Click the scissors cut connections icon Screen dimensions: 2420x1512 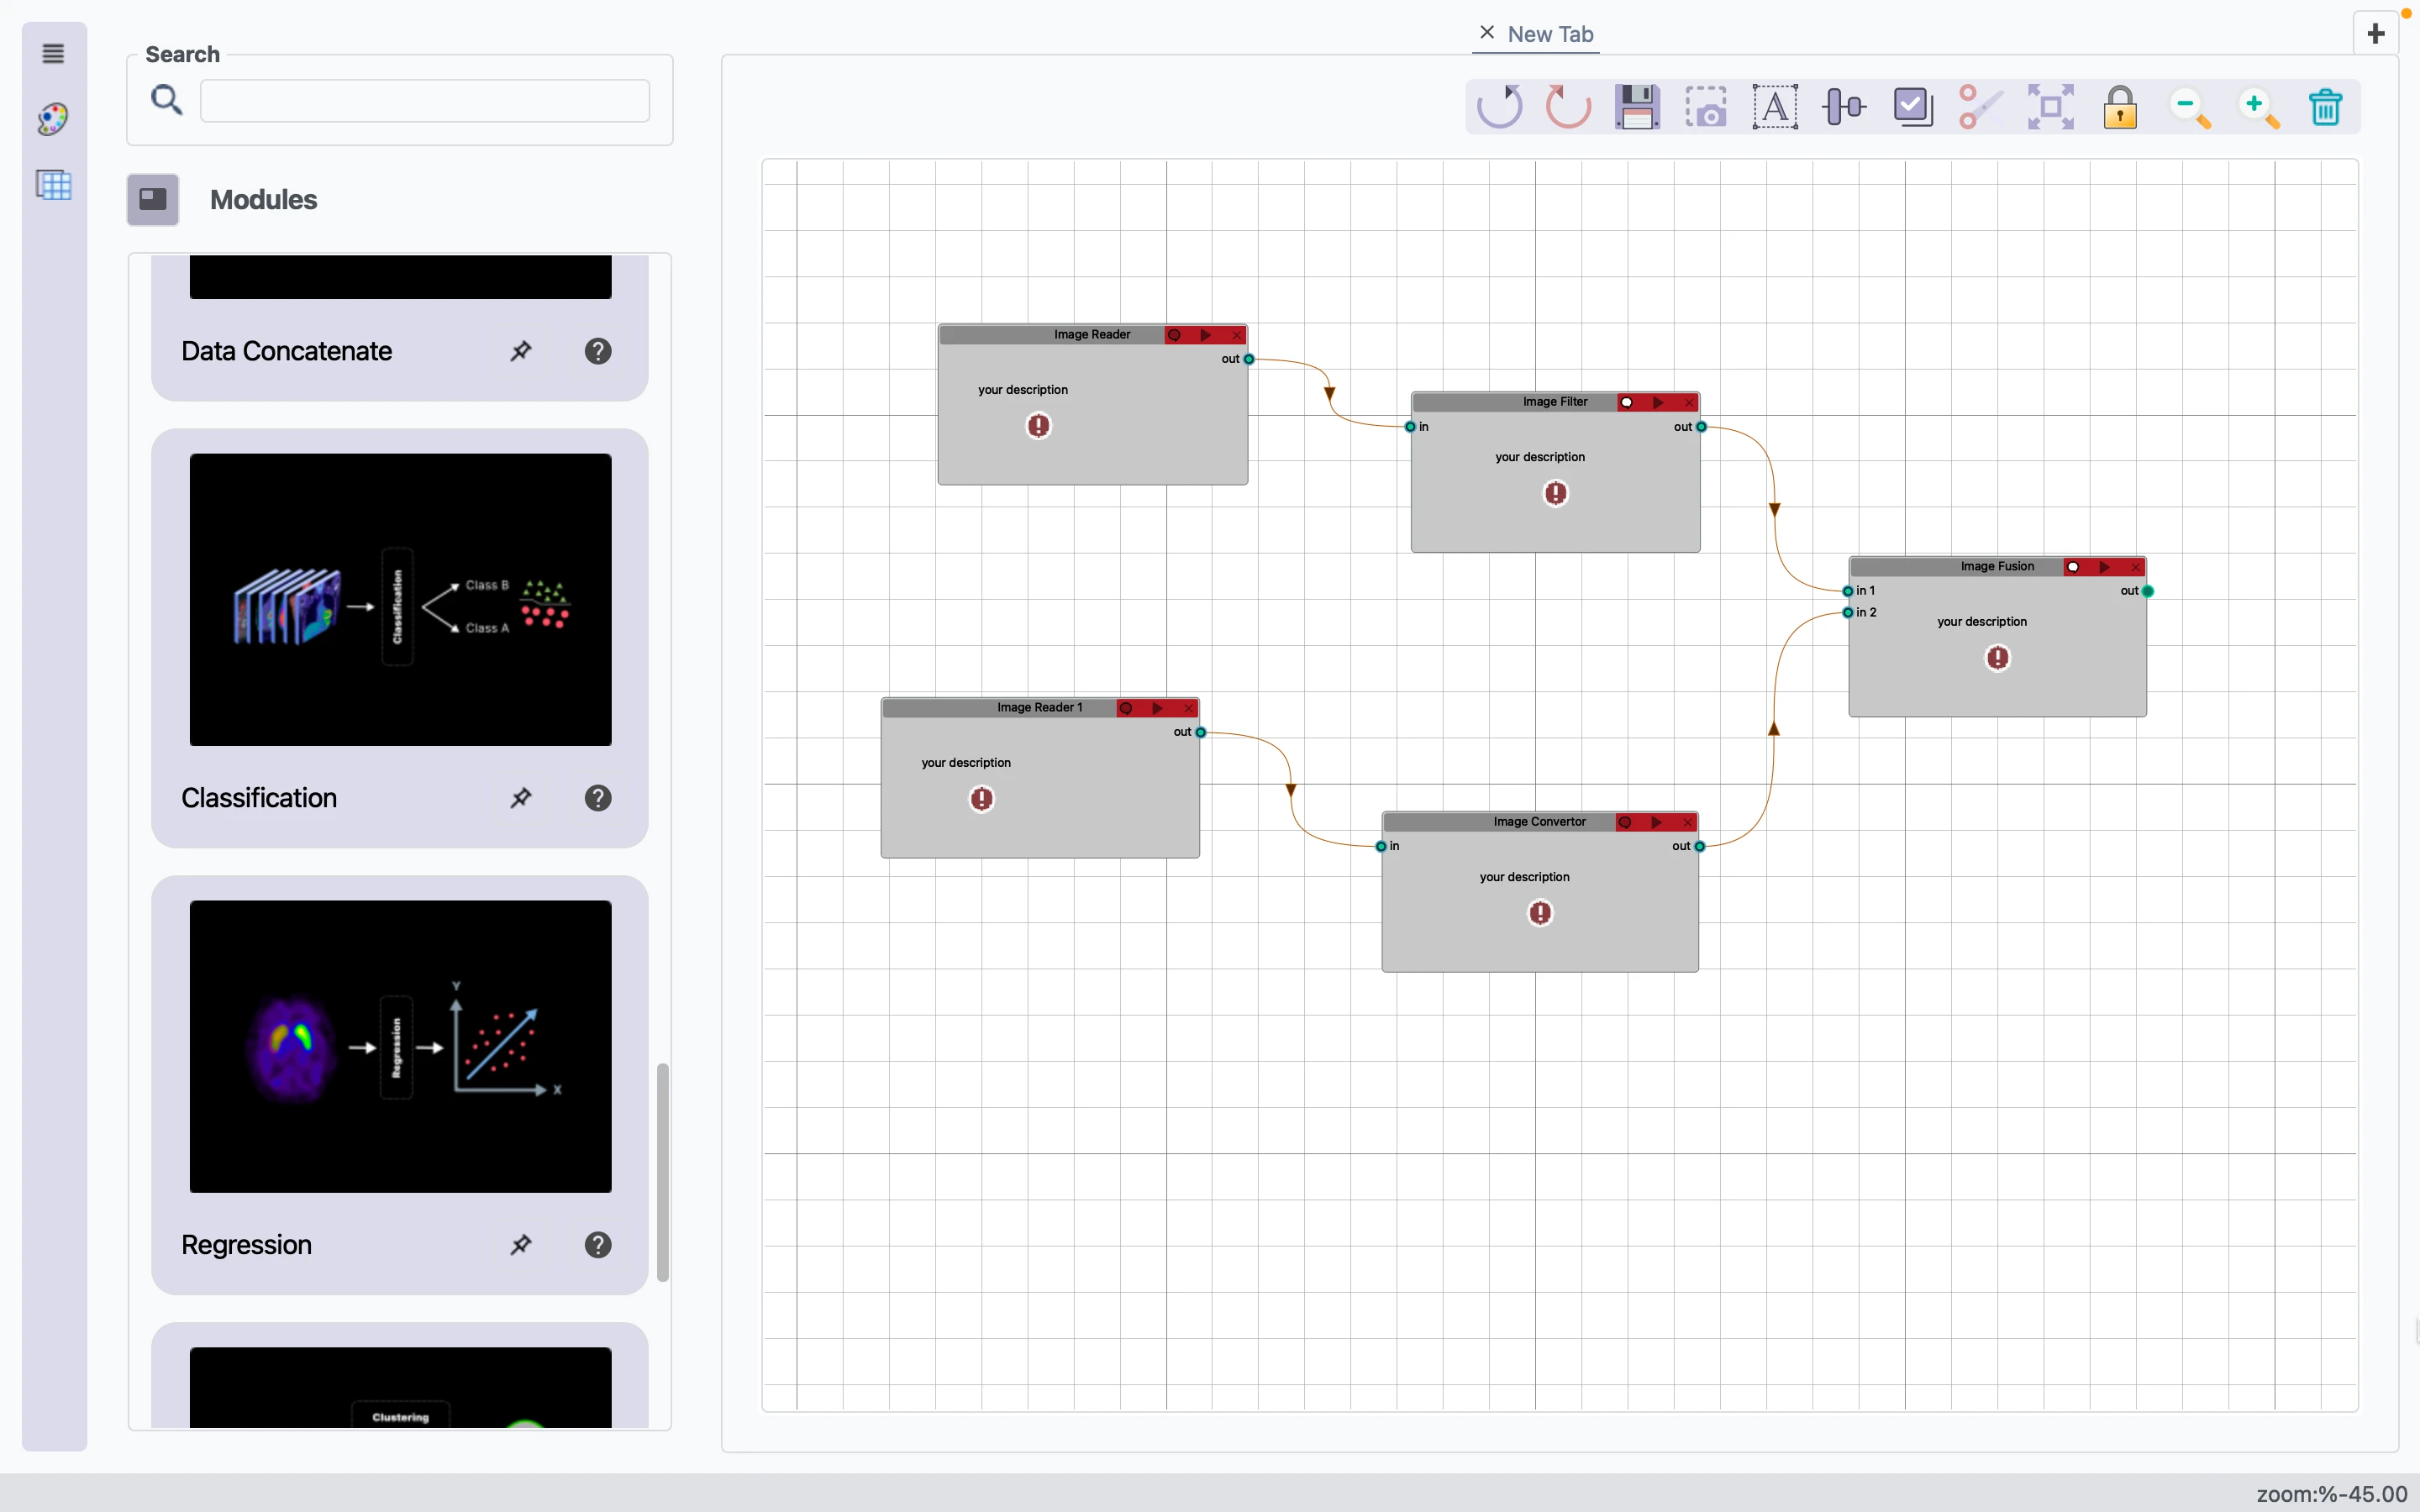coord(1980,107)
